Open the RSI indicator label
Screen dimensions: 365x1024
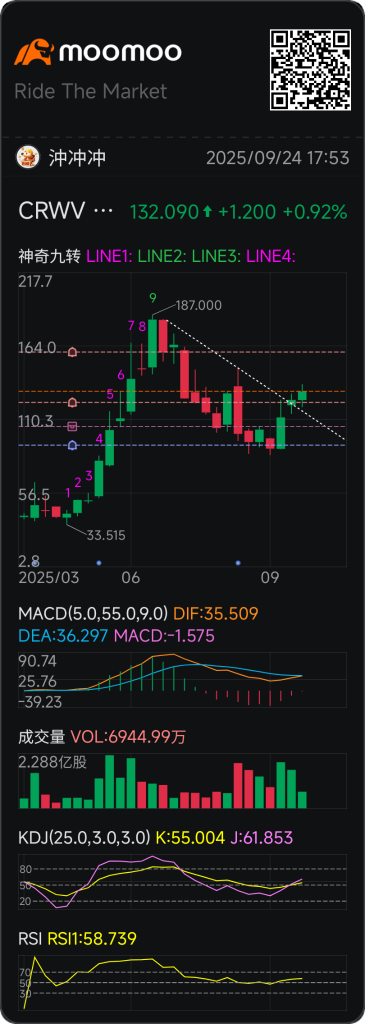(29, 939)
